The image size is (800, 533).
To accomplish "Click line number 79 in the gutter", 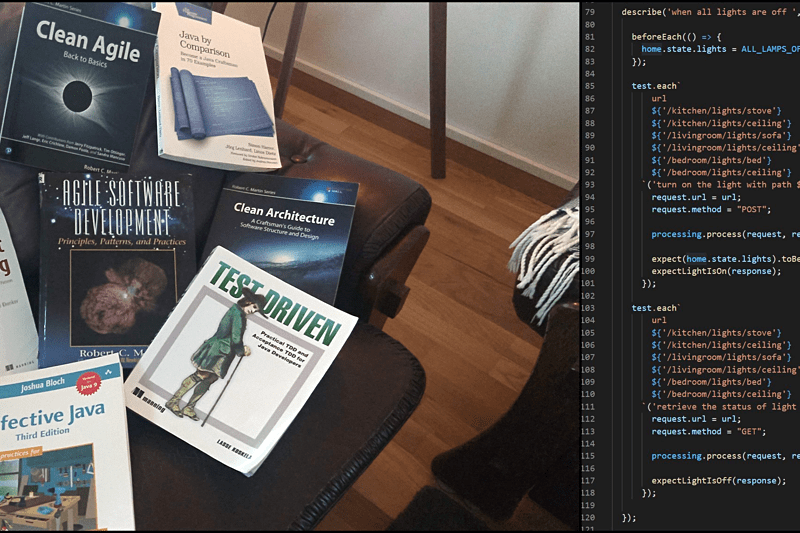I will (590, 12).
